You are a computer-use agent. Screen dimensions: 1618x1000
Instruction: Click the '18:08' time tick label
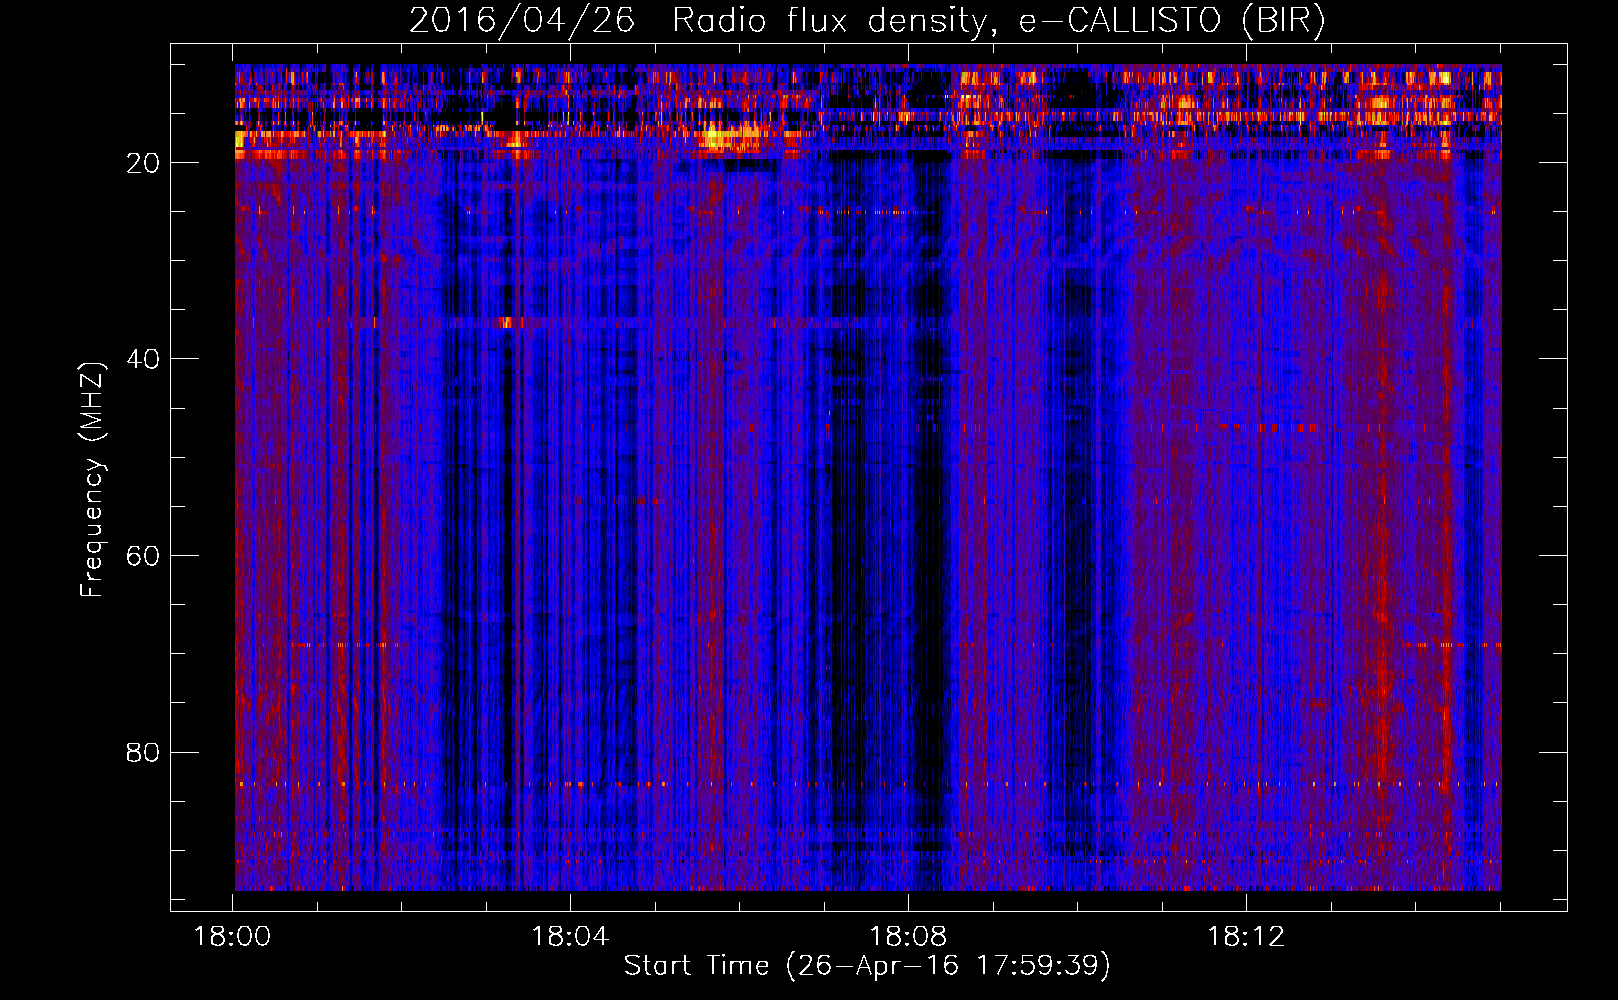click(908, 937)
